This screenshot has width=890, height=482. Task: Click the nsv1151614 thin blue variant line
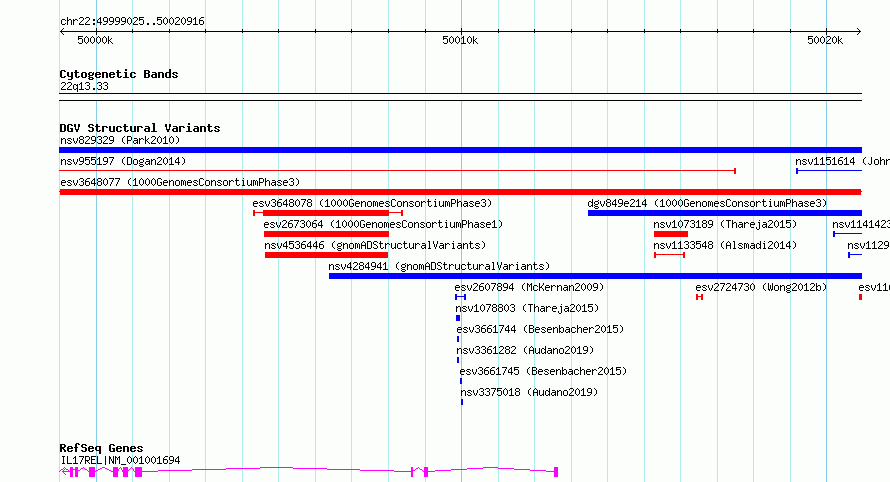tap(829, 171)
